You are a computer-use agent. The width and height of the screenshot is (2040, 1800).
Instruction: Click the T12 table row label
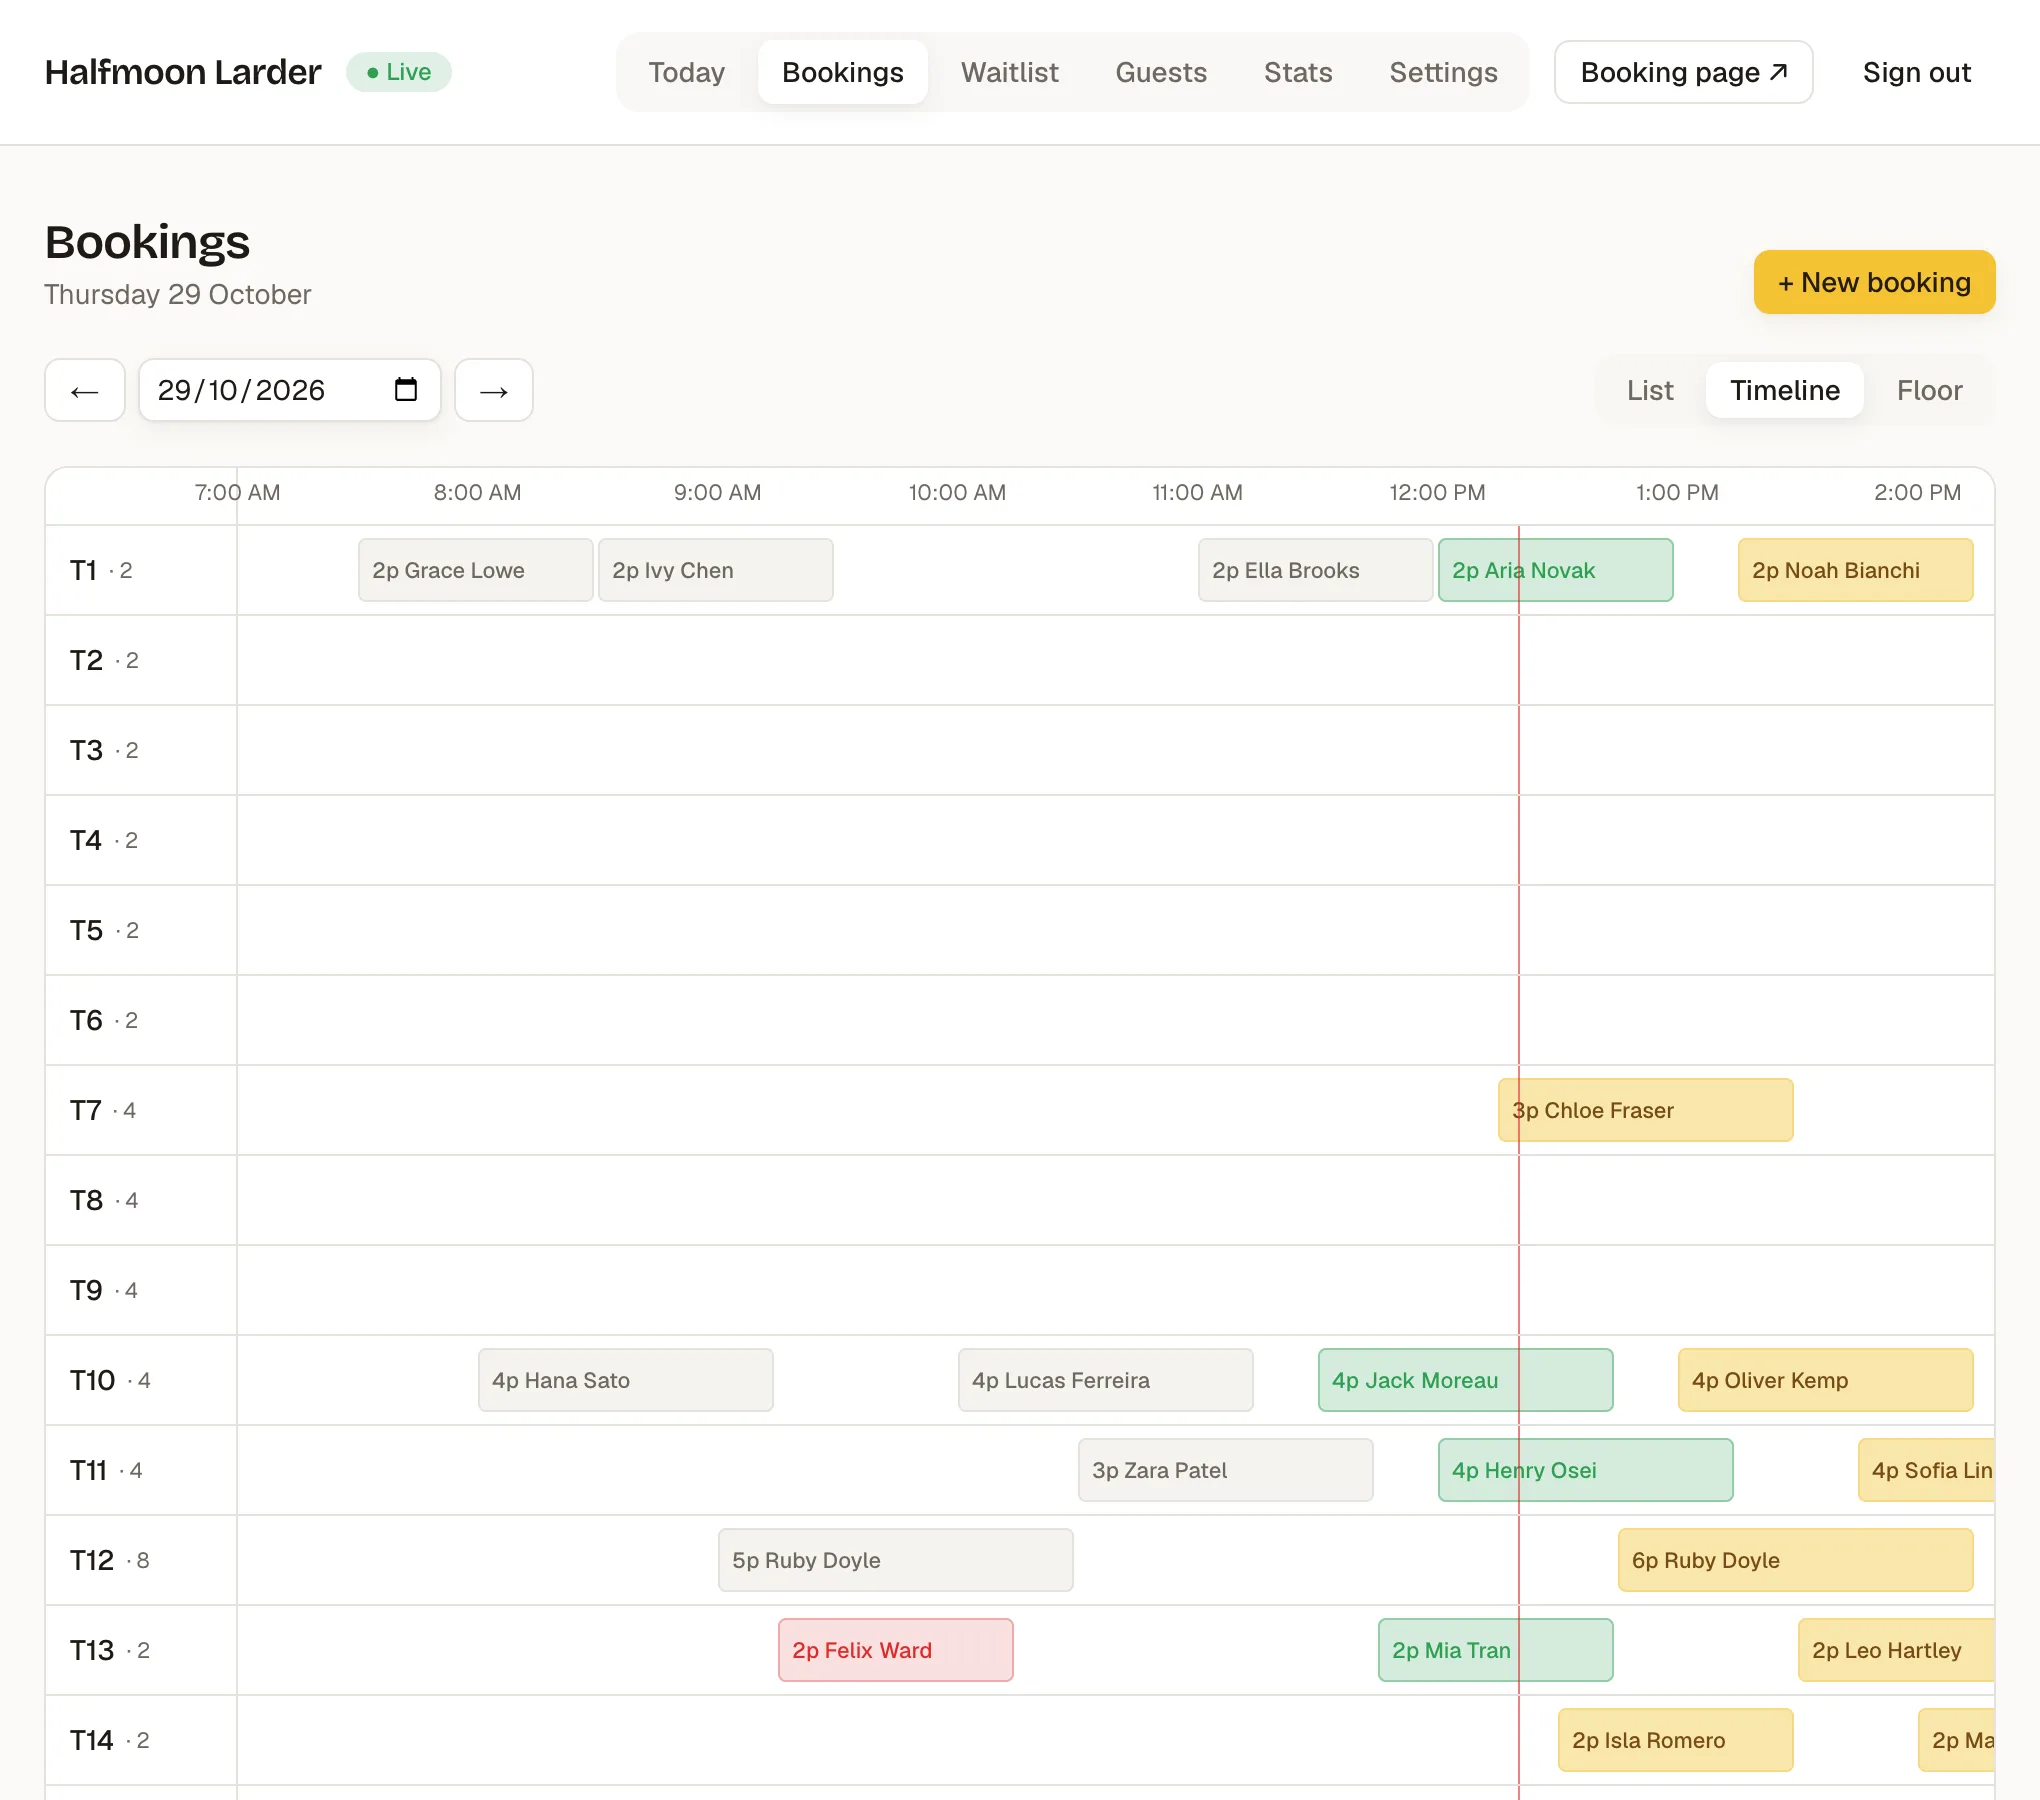point(141,1560)
